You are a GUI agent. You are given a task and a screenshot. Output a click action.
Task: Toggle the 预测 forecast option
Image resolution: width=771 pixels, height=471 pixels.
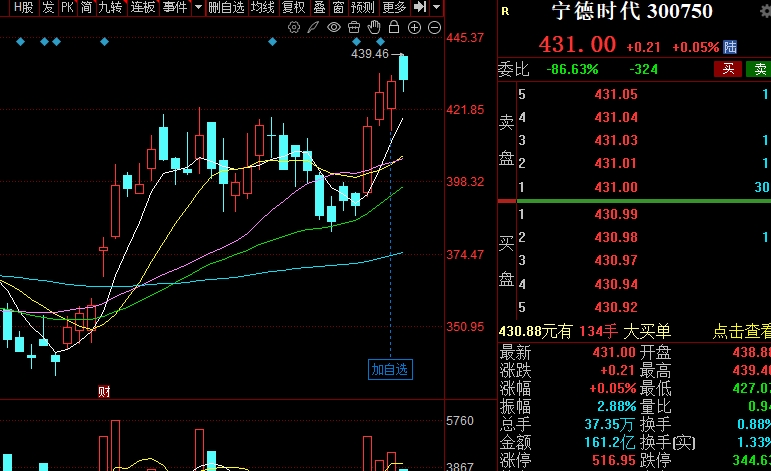click(363, 7)
